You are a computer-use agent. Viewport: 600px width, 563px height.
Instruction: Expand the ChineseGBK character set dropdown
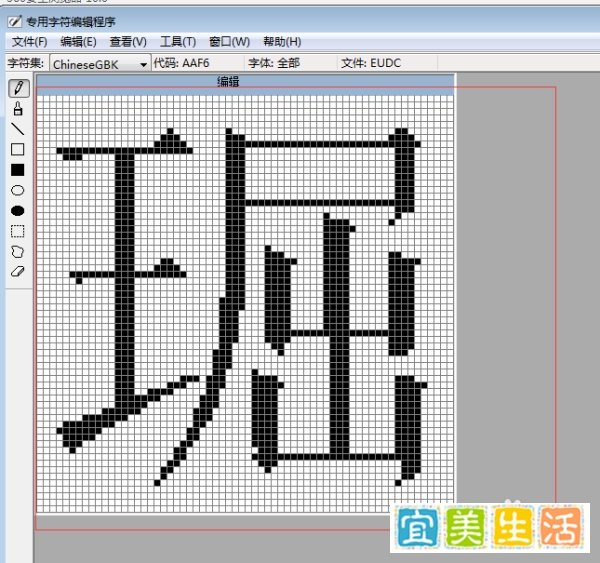[x=143, y=65]
